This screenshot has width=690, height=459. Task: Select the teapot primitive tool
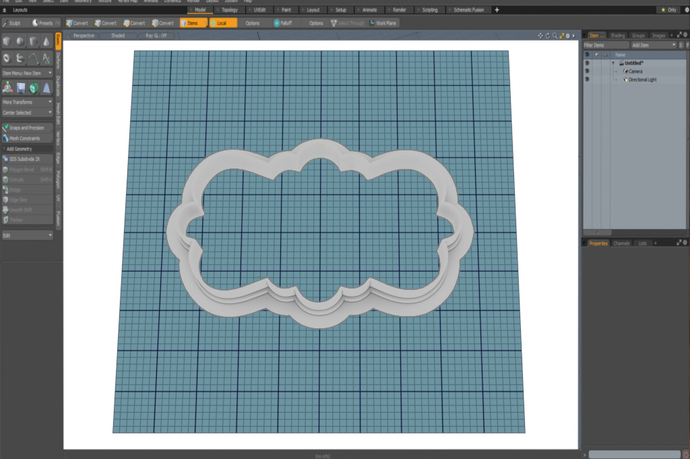pos(20,58)
